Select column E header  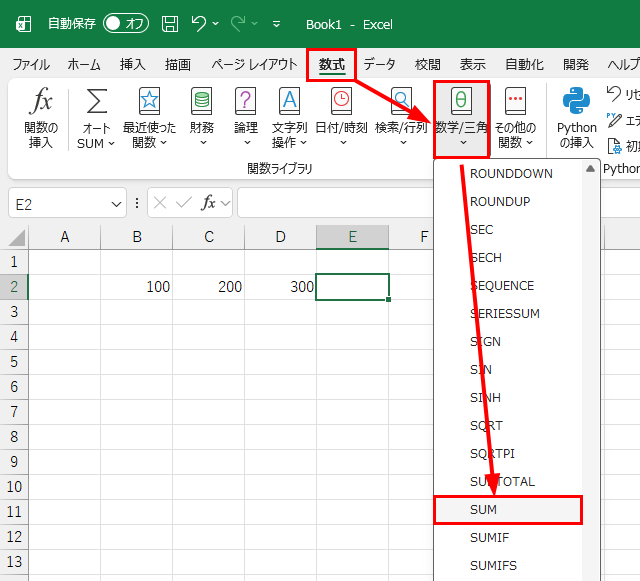353,237
